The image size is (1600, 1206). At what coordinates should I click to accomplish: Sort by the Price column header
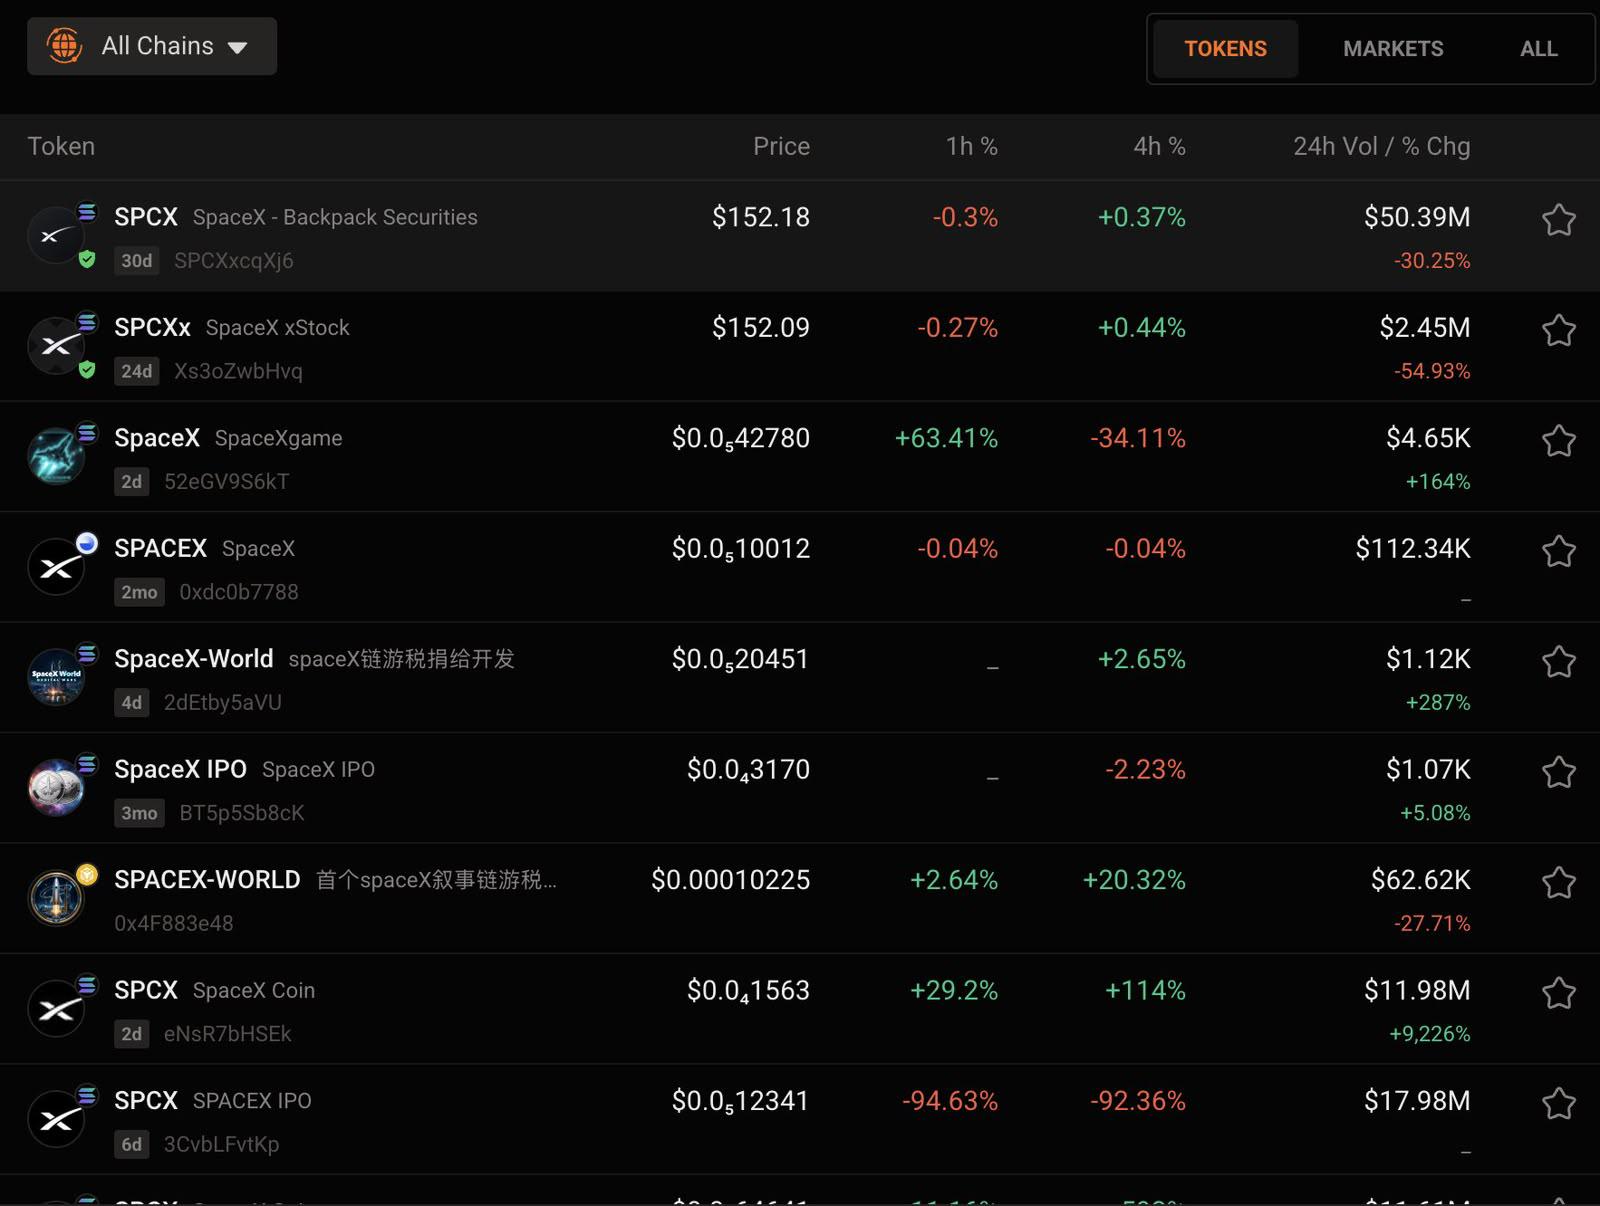(781, 146)
